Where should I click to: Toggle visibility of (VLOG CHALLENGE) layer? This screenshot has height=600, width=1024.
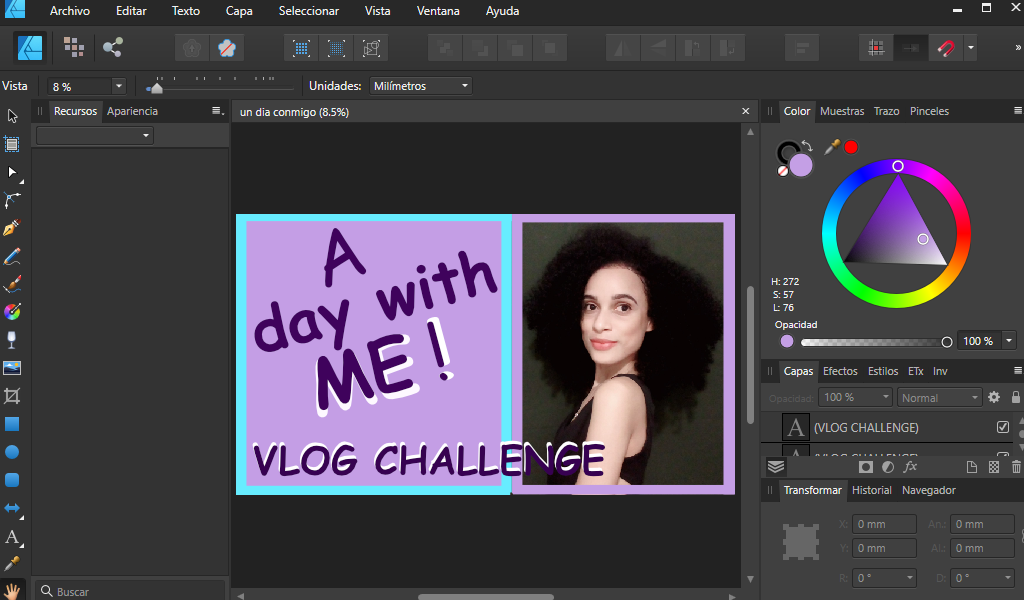(x=1003, y=427)
